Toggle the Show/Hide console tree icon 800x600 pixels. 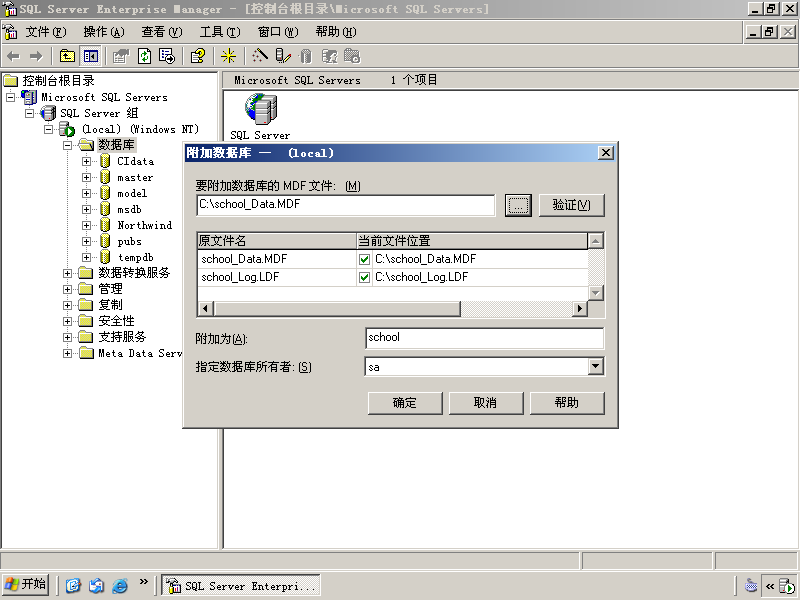[x=91, y=56]
